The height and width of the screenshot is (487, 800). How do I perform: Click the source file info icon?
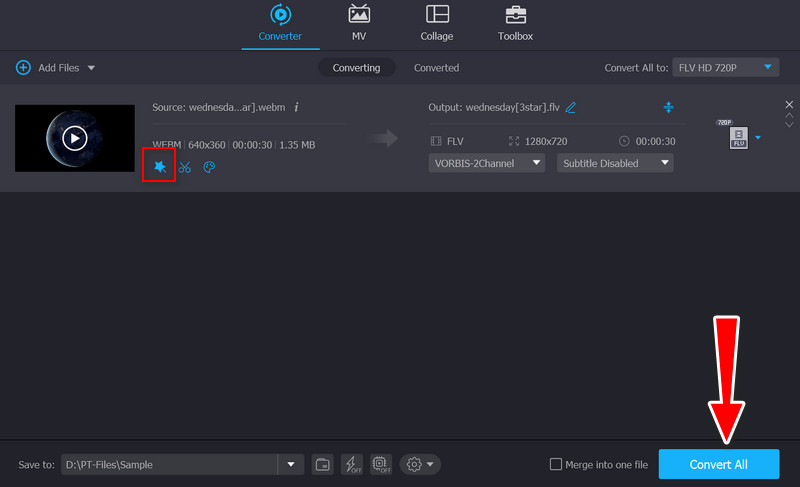pos(297,107)
